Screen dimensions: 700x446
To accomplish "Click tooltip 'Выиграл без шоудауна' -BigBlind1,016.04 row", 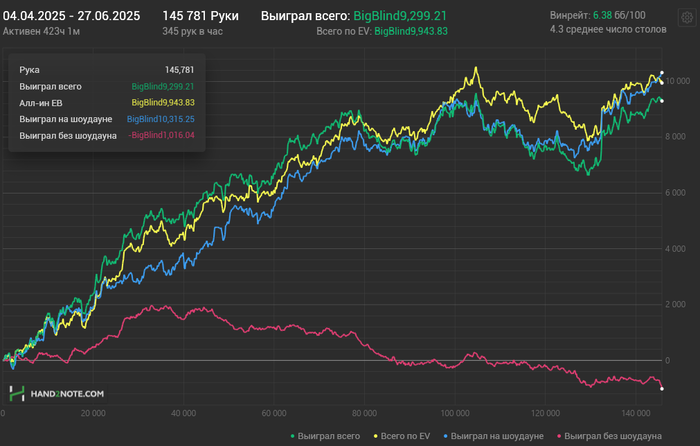I will coord(107,136).
